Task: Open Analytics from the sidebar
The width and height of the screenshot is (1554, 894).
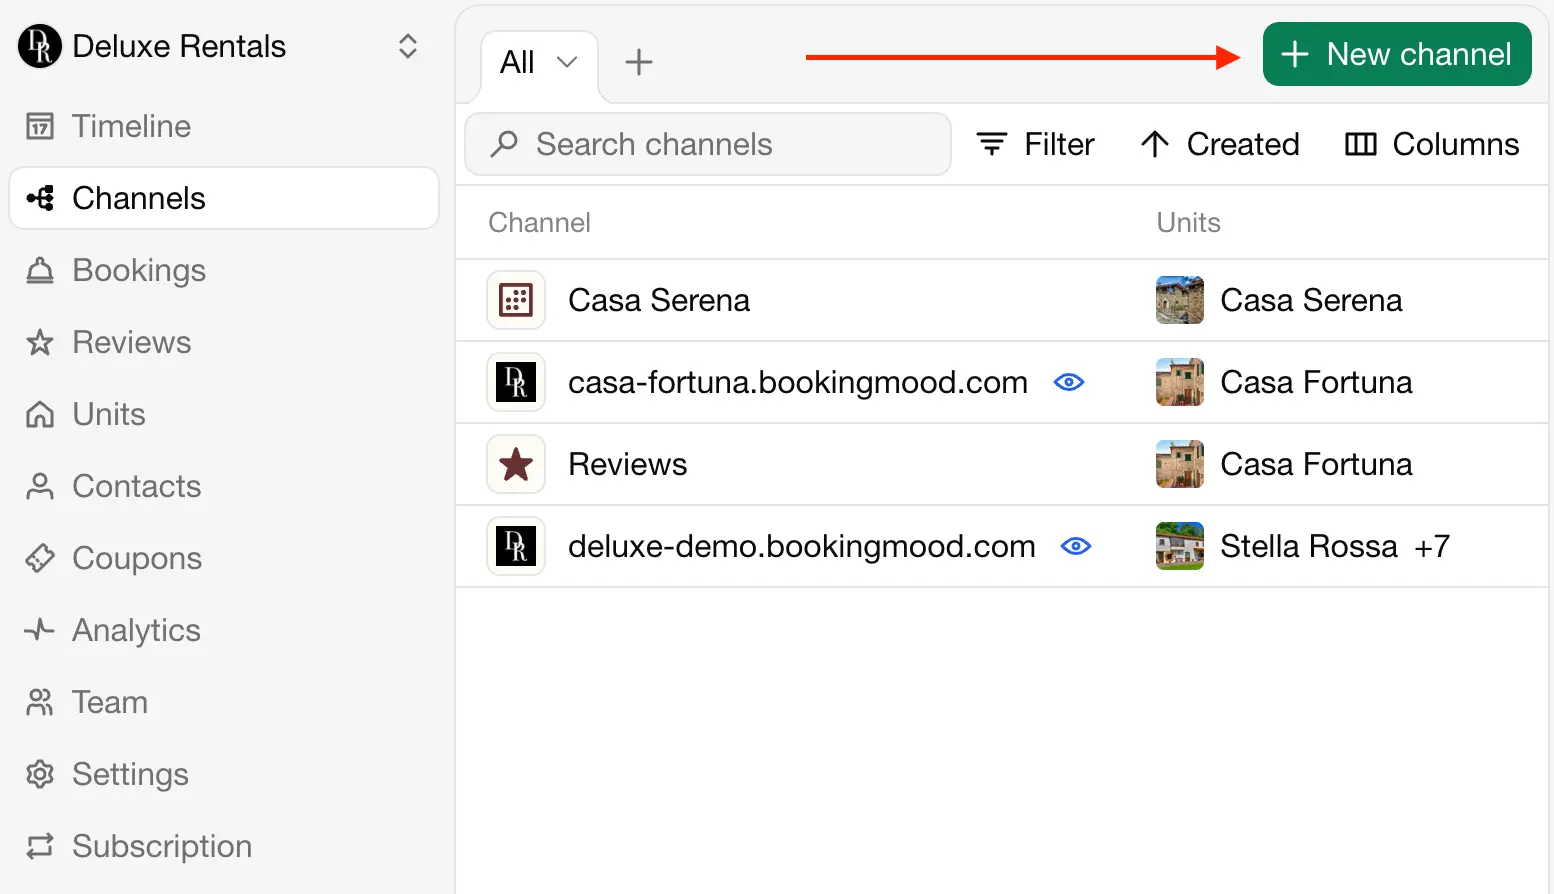Action: coord(136,630)
